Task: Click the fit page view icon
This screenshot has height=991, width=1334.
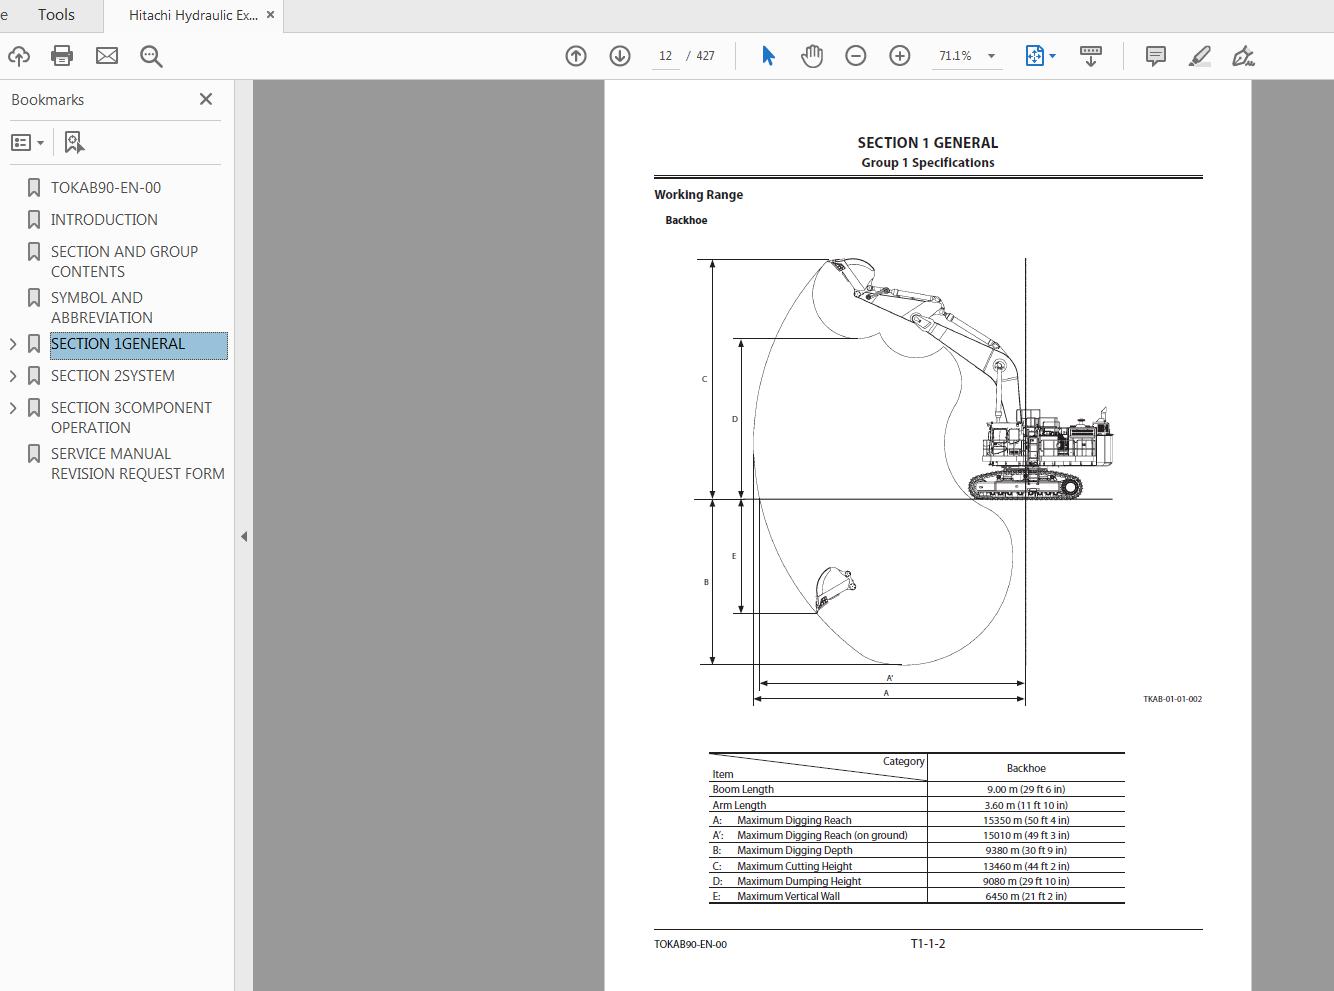Action: point(1034,56)
